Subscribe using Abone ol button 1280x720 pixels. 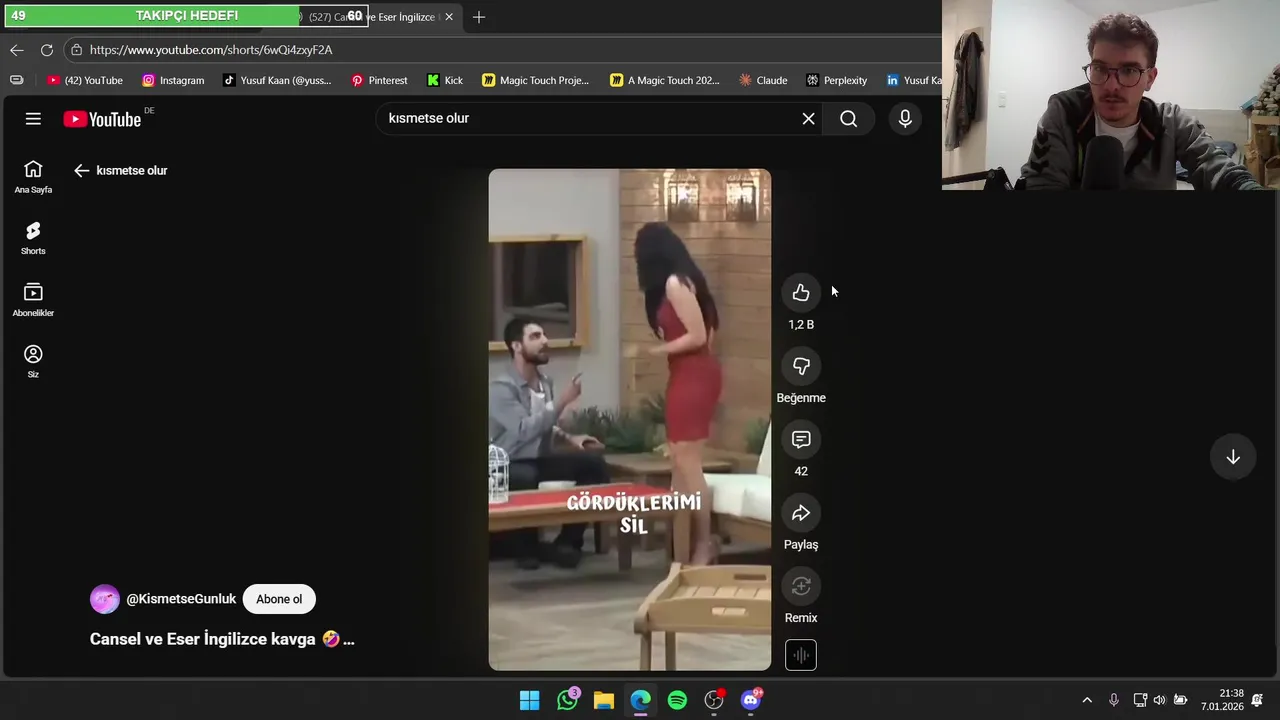[x=279, y=599]
